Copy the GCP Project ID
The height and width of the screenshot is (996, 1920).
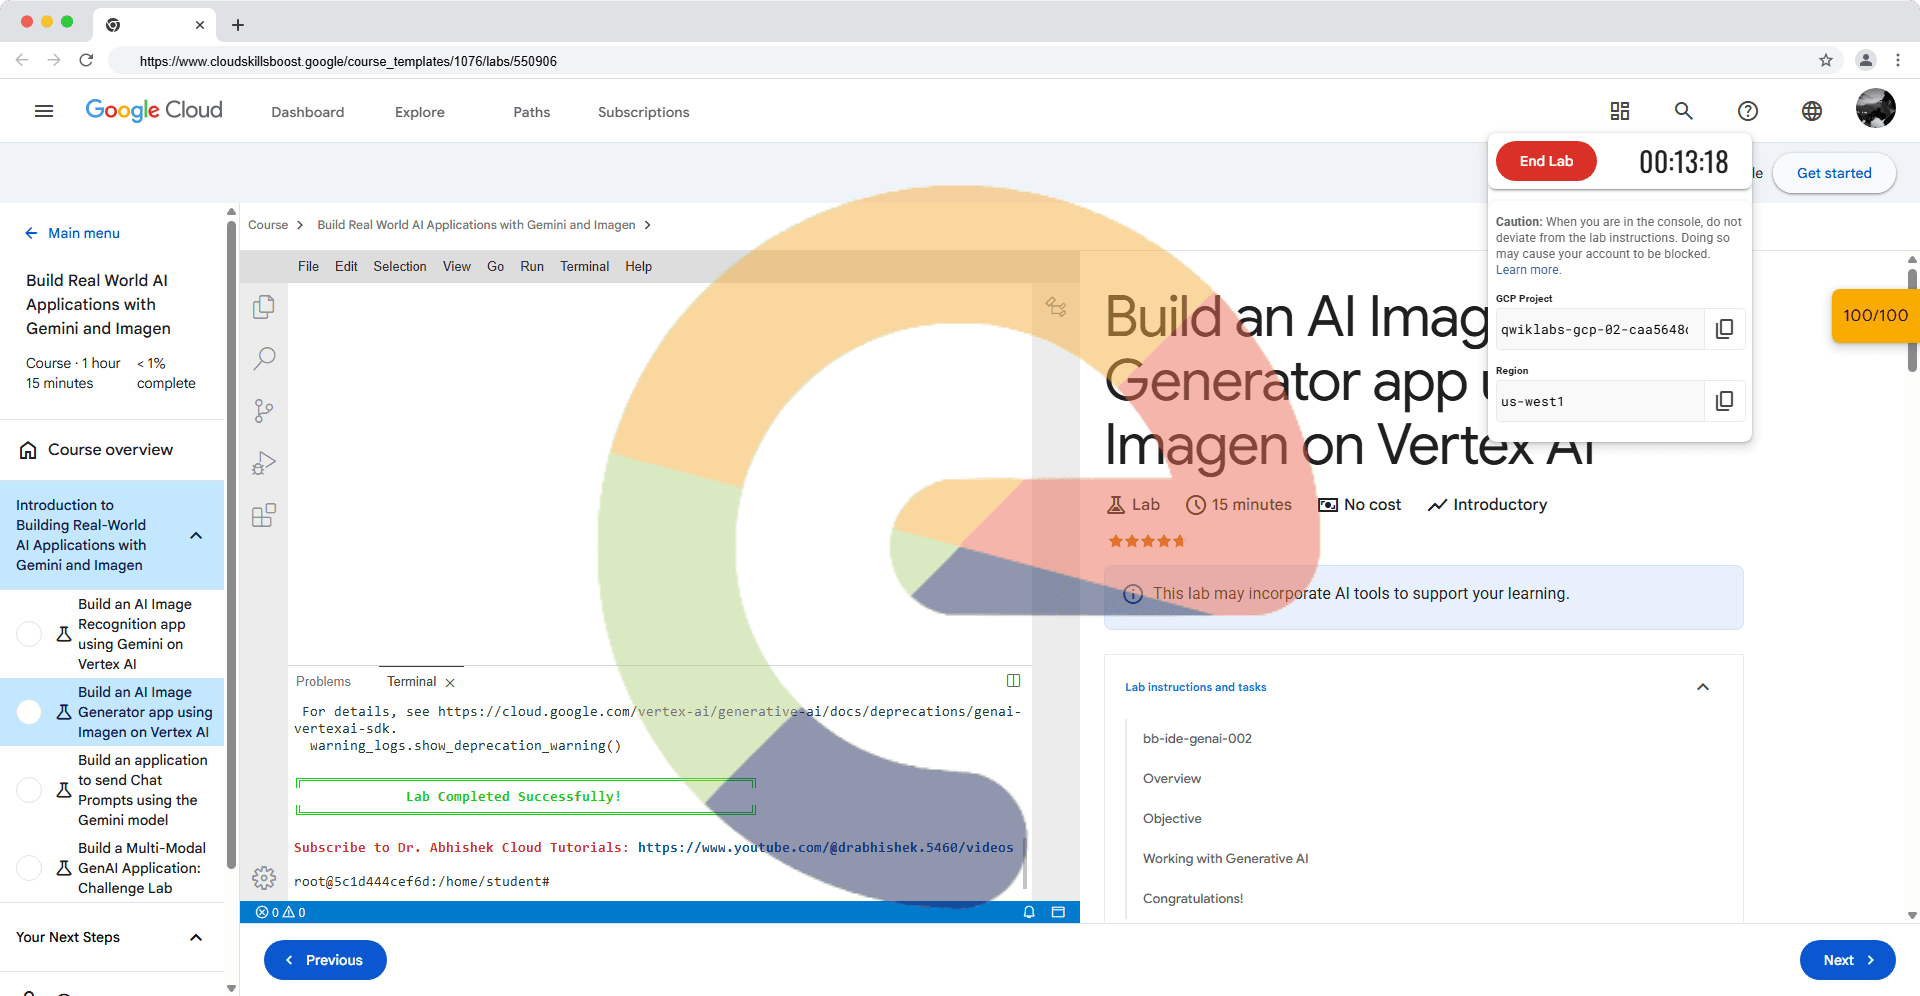[x=1725, y=329]
